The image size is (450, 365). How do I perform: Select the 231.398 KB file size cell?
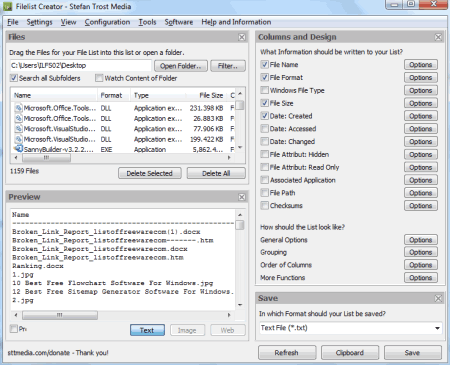tap(206, 108)
